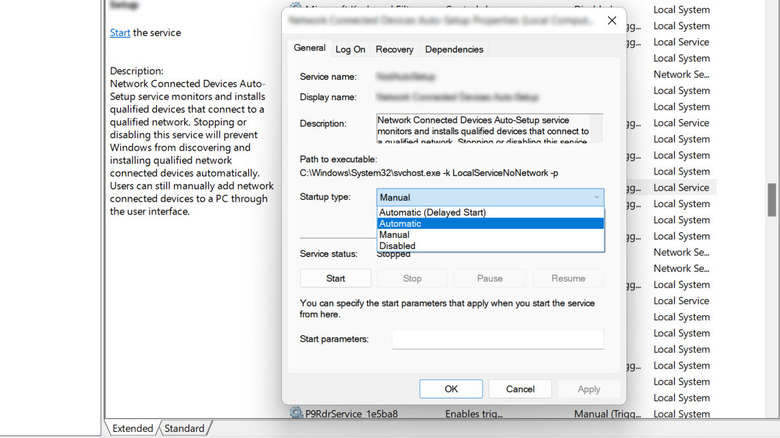780x438 pixels.
Task: Click the Enables trig... description cell
Action: pyautogui.click(x=474, y=414)
